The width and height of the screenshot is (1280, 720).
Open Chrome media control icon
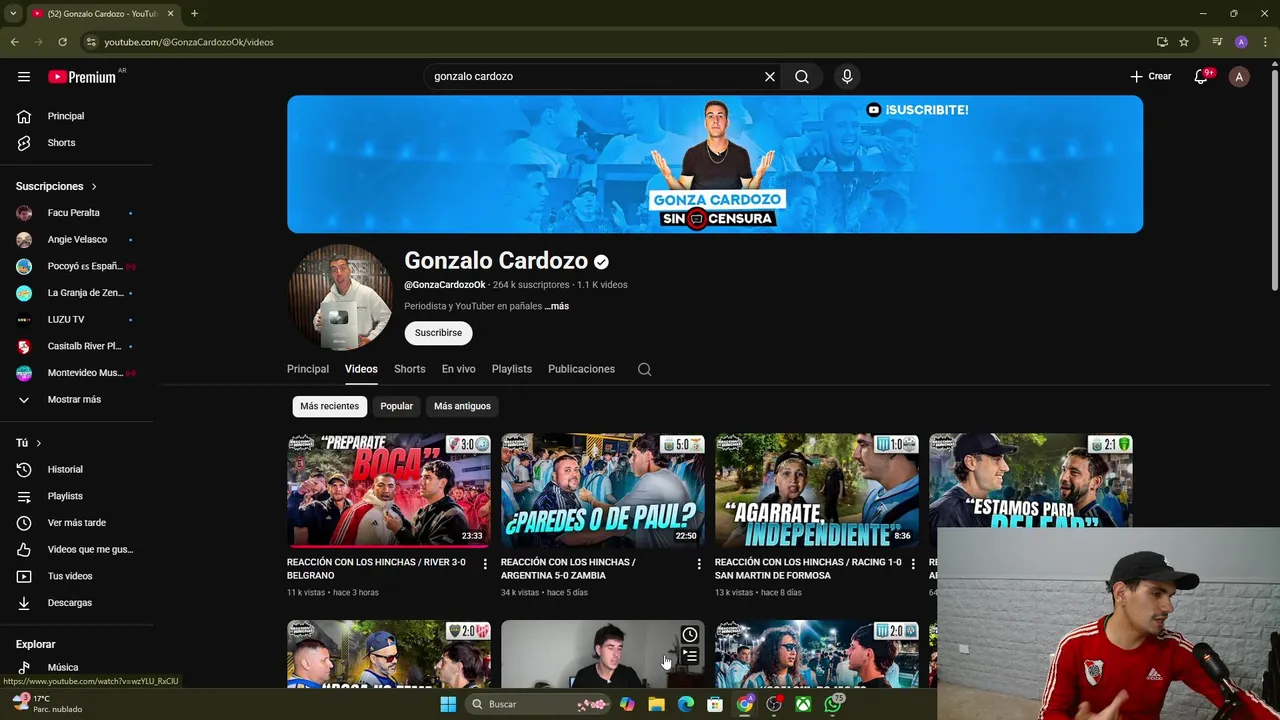[1217, 42]
